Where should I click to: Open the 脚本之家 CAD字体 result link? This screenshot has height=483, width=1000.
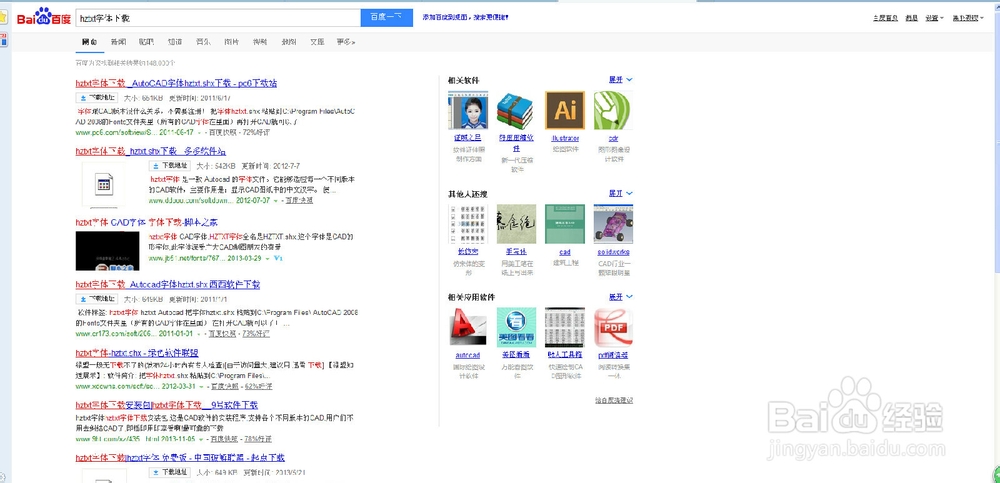point(146,223)
